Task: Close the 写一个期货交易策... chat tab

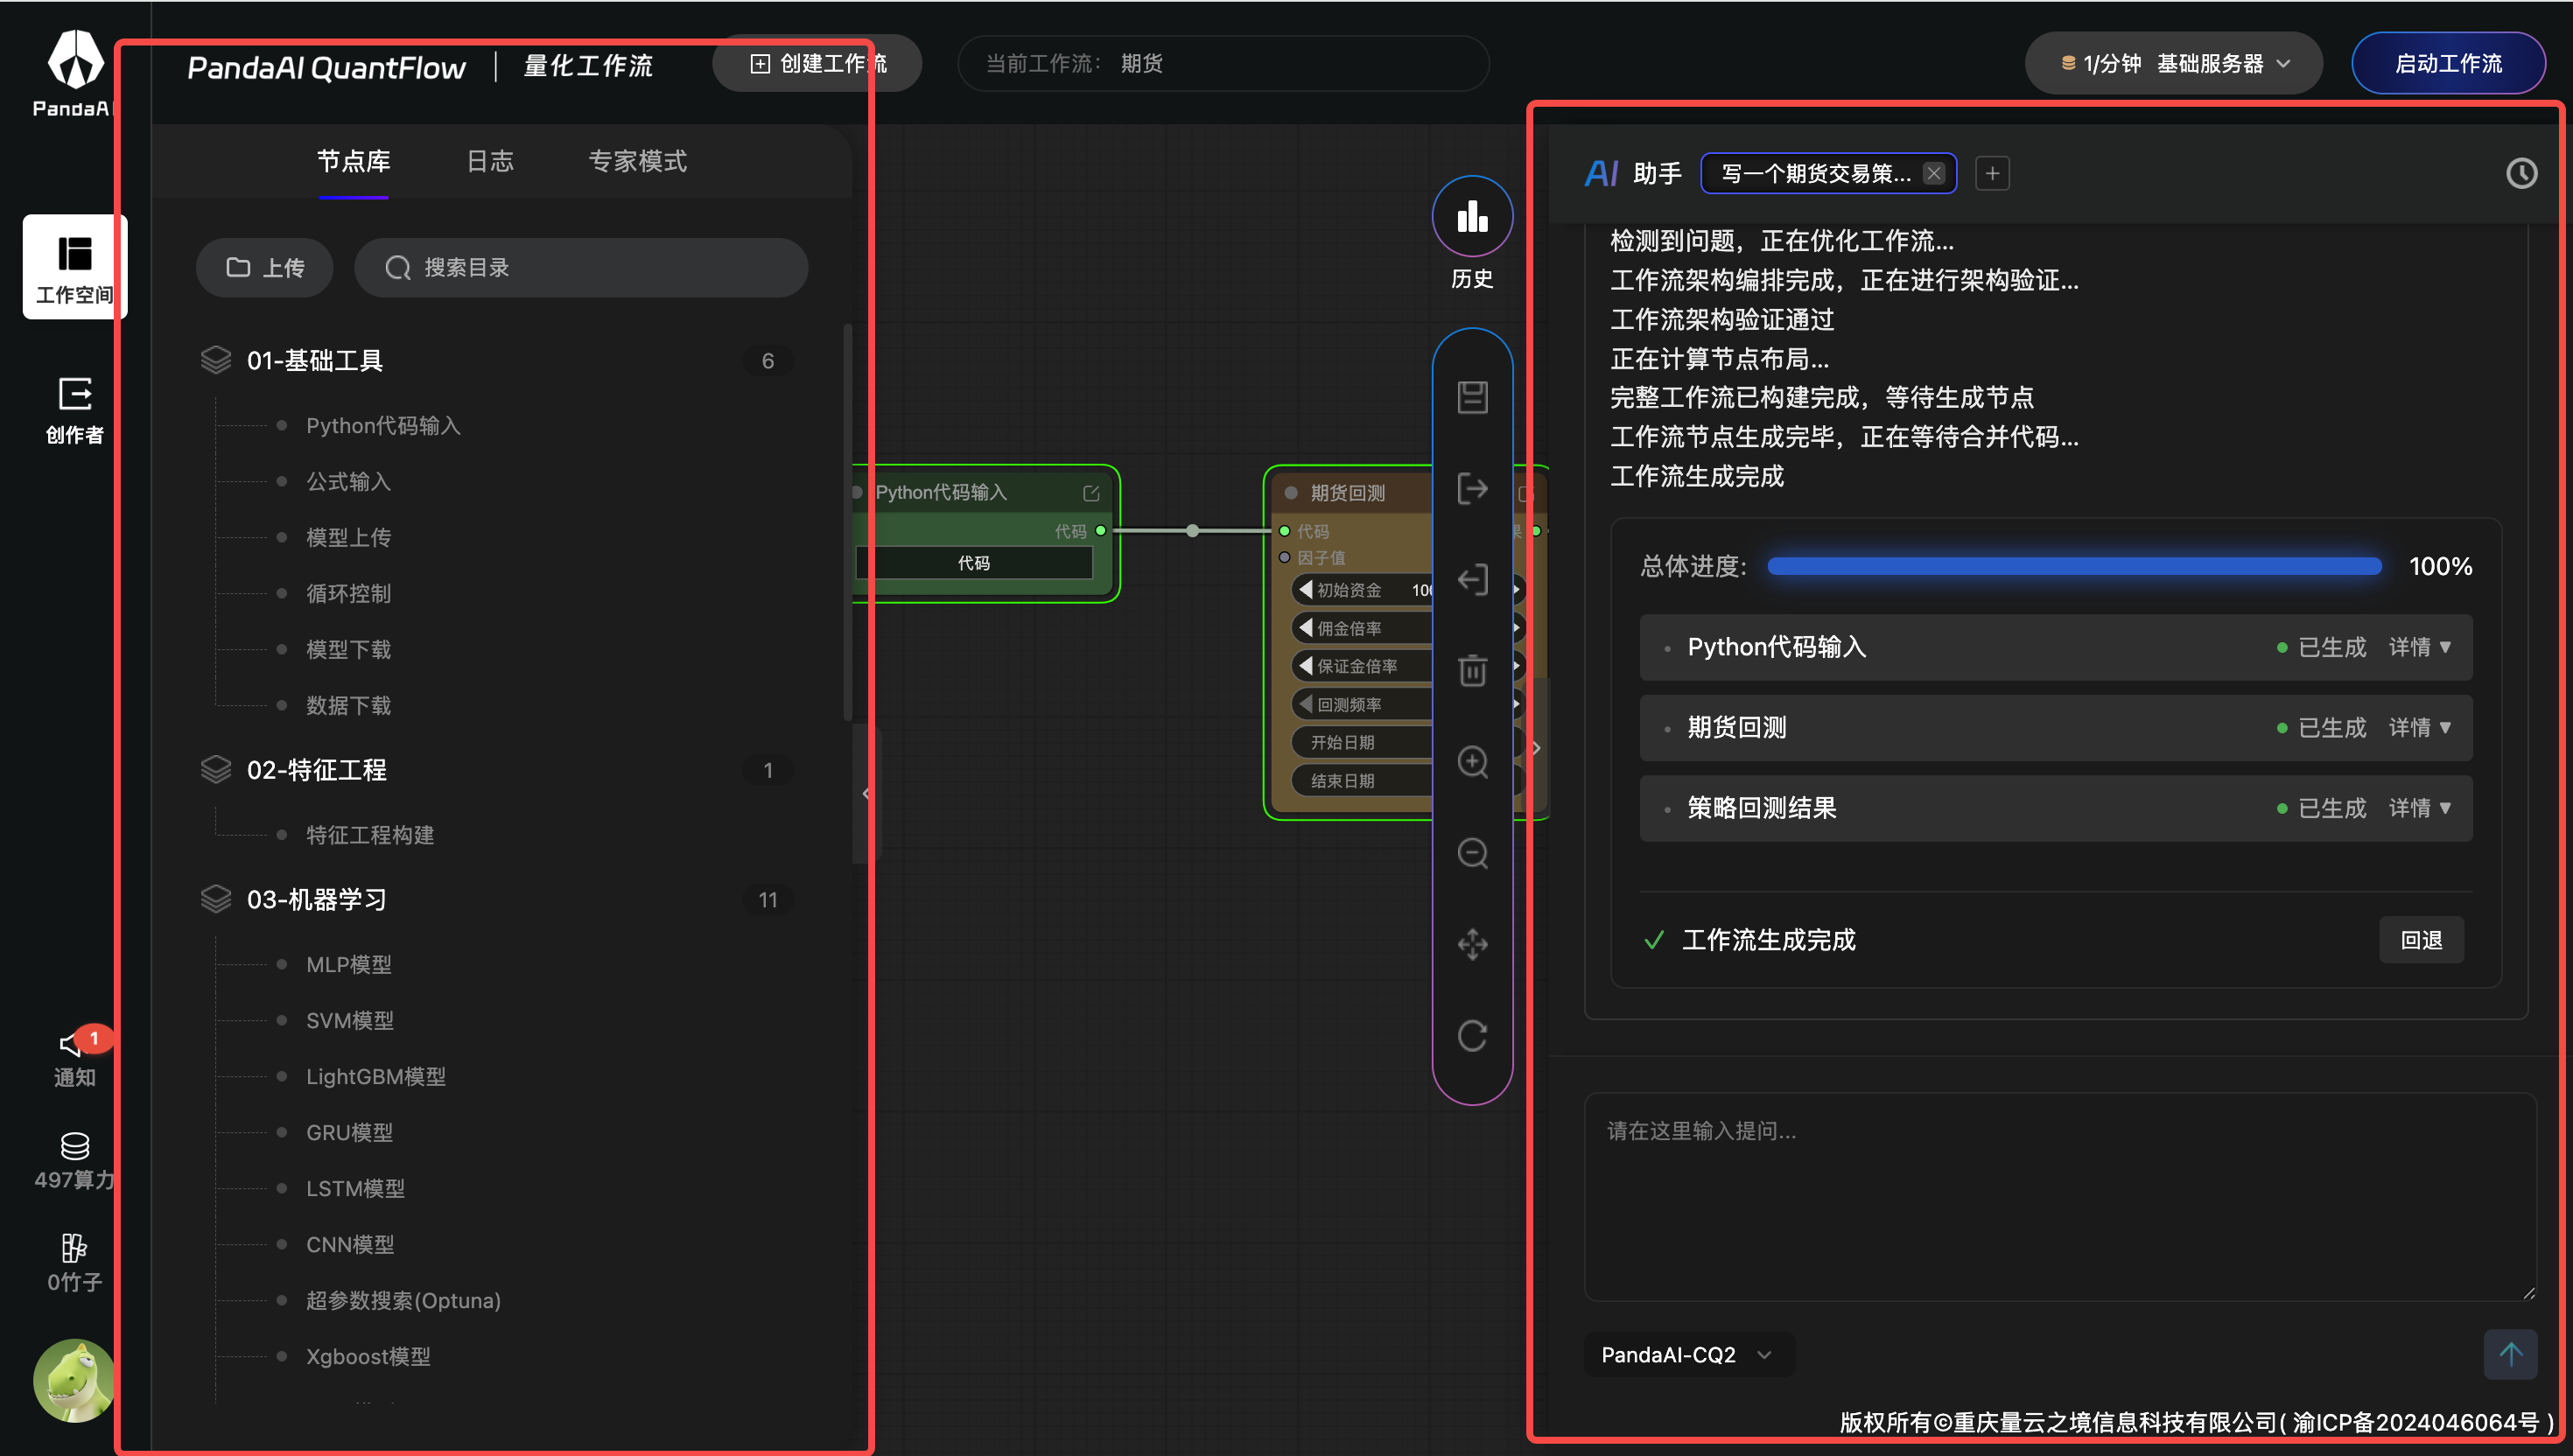Action: tap(1934, 173)
